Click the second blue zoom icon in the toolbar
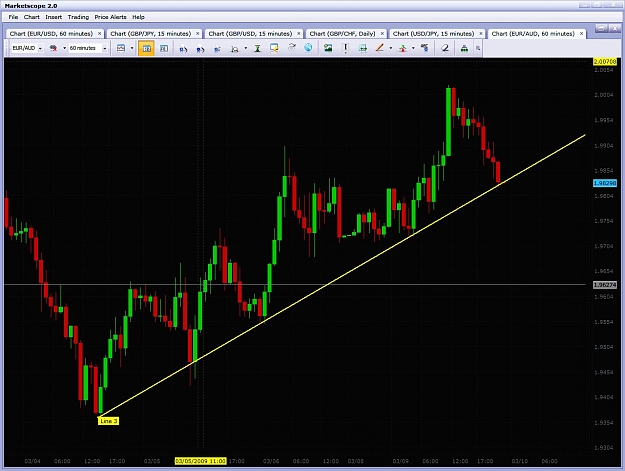This screenshot has height=471, width=625. click(x=200, y=49)
